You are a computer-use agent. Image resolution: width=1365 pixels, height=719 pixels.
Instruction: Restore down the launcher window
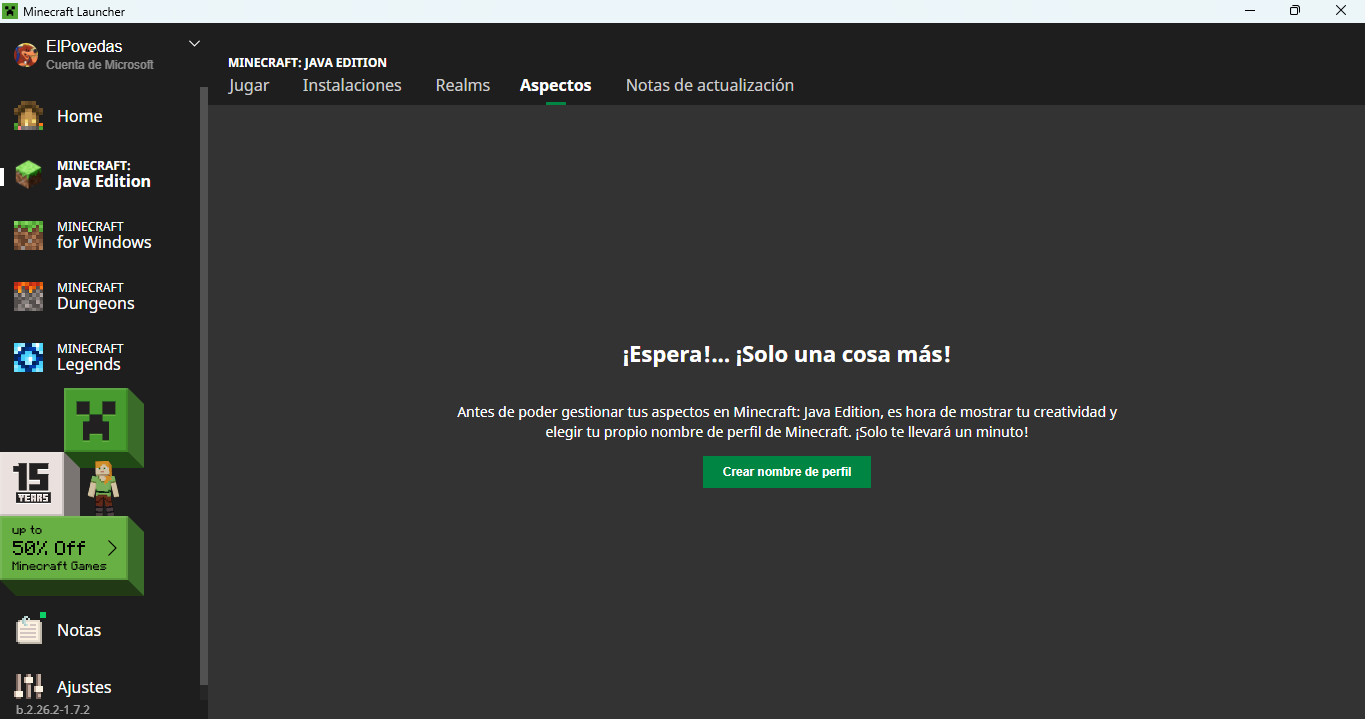[x=1294, y=11]
